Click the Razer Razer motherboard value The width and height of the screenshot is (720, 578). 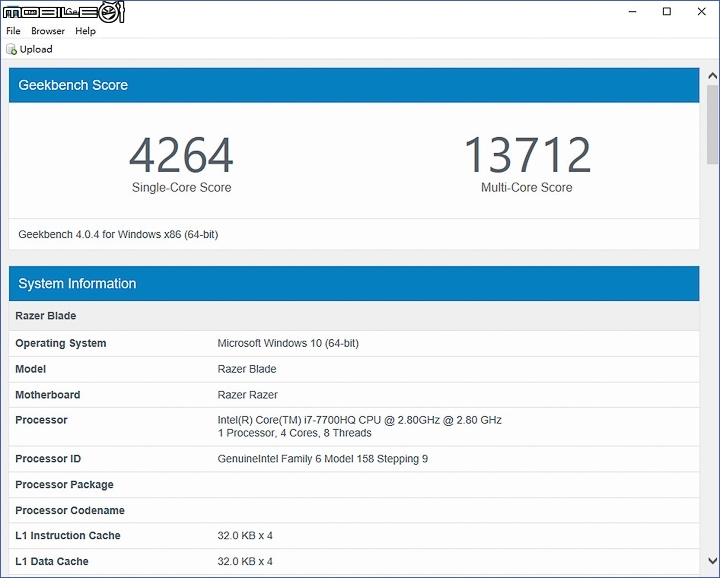point(248,395)
